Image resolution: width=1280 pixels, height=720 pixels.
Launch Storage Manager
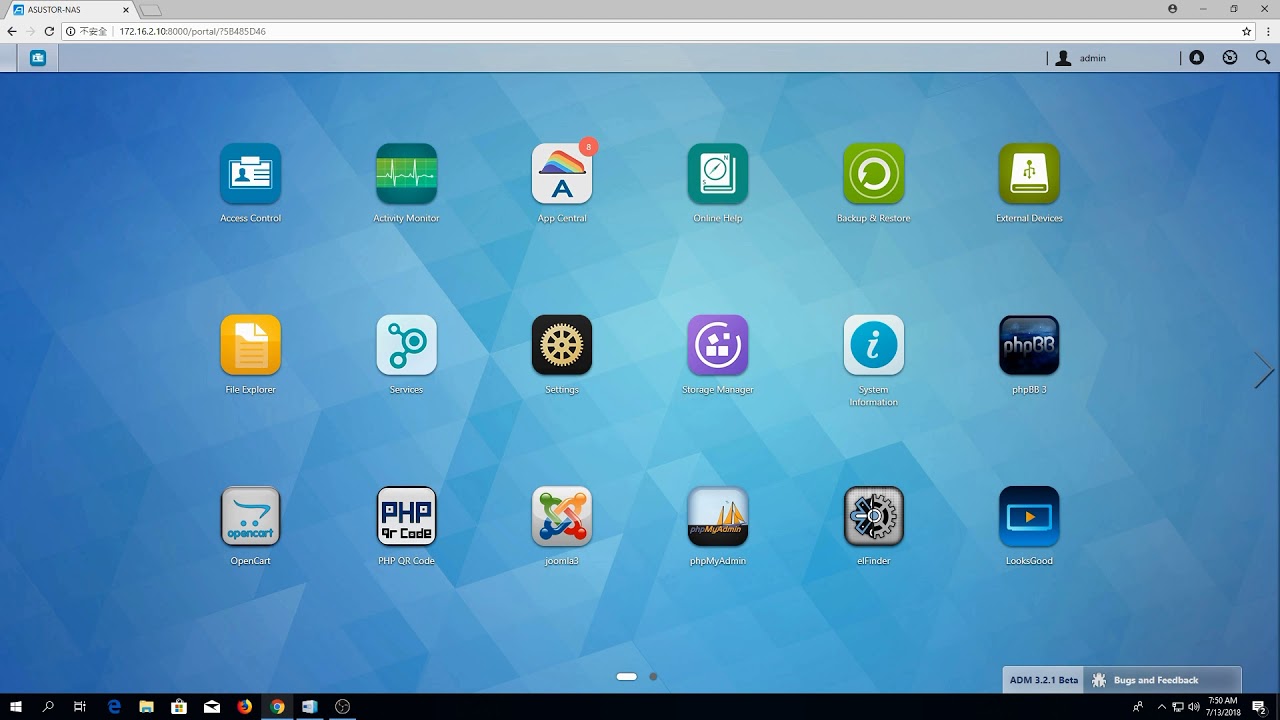[x=718, y=345]
